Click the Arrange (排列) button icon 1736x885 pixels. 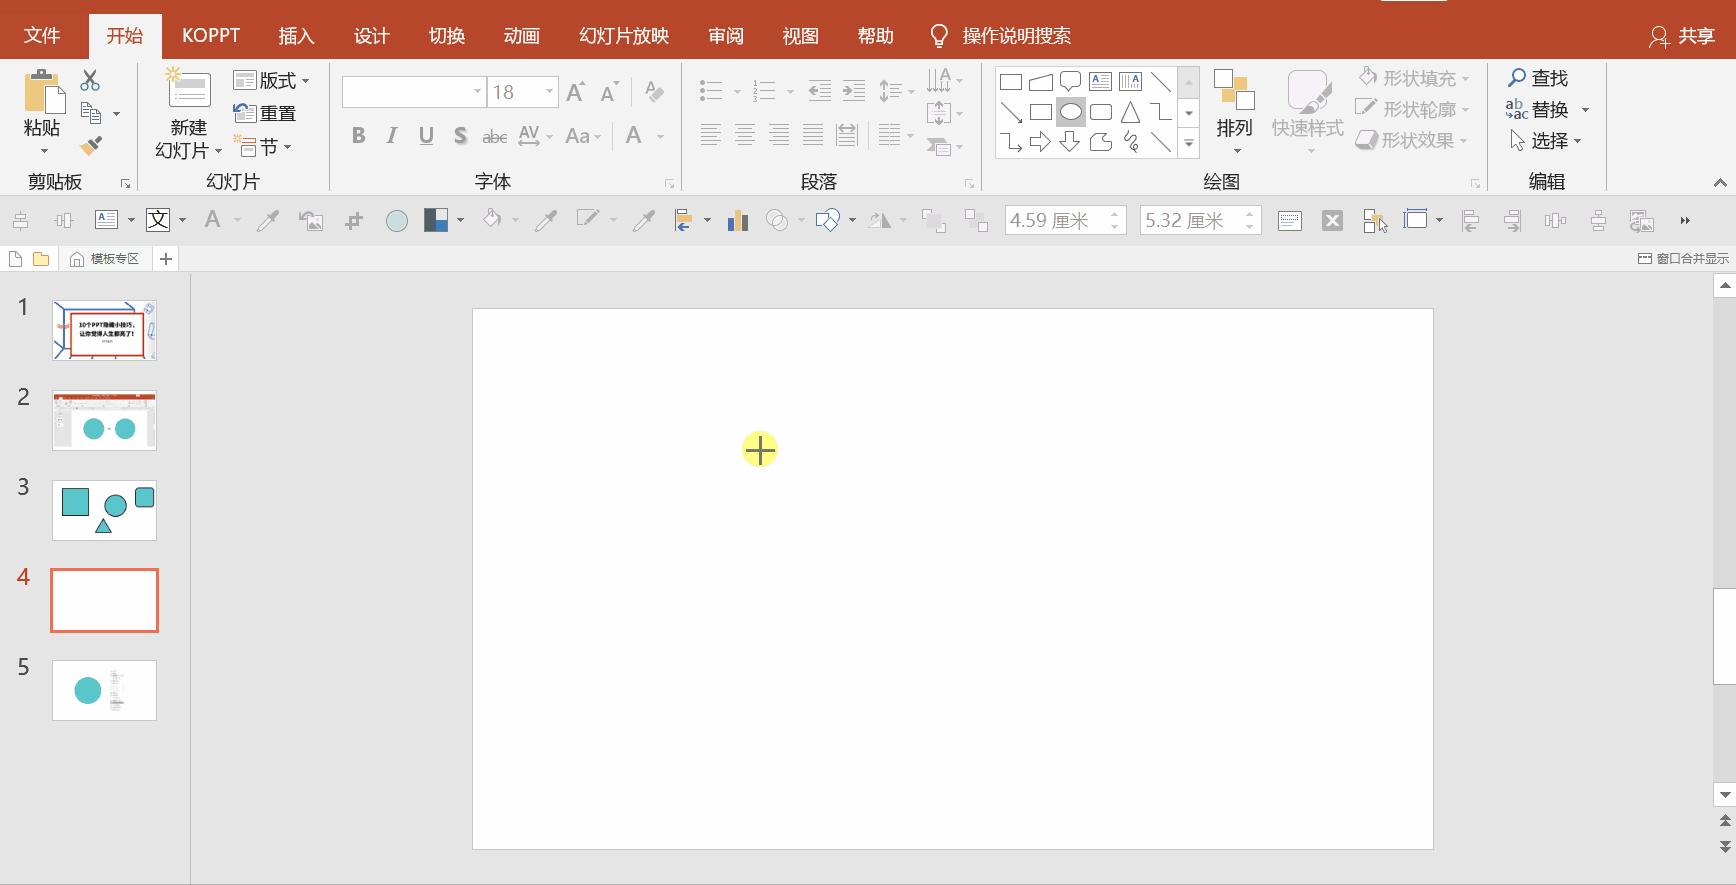click(1234, 91)
